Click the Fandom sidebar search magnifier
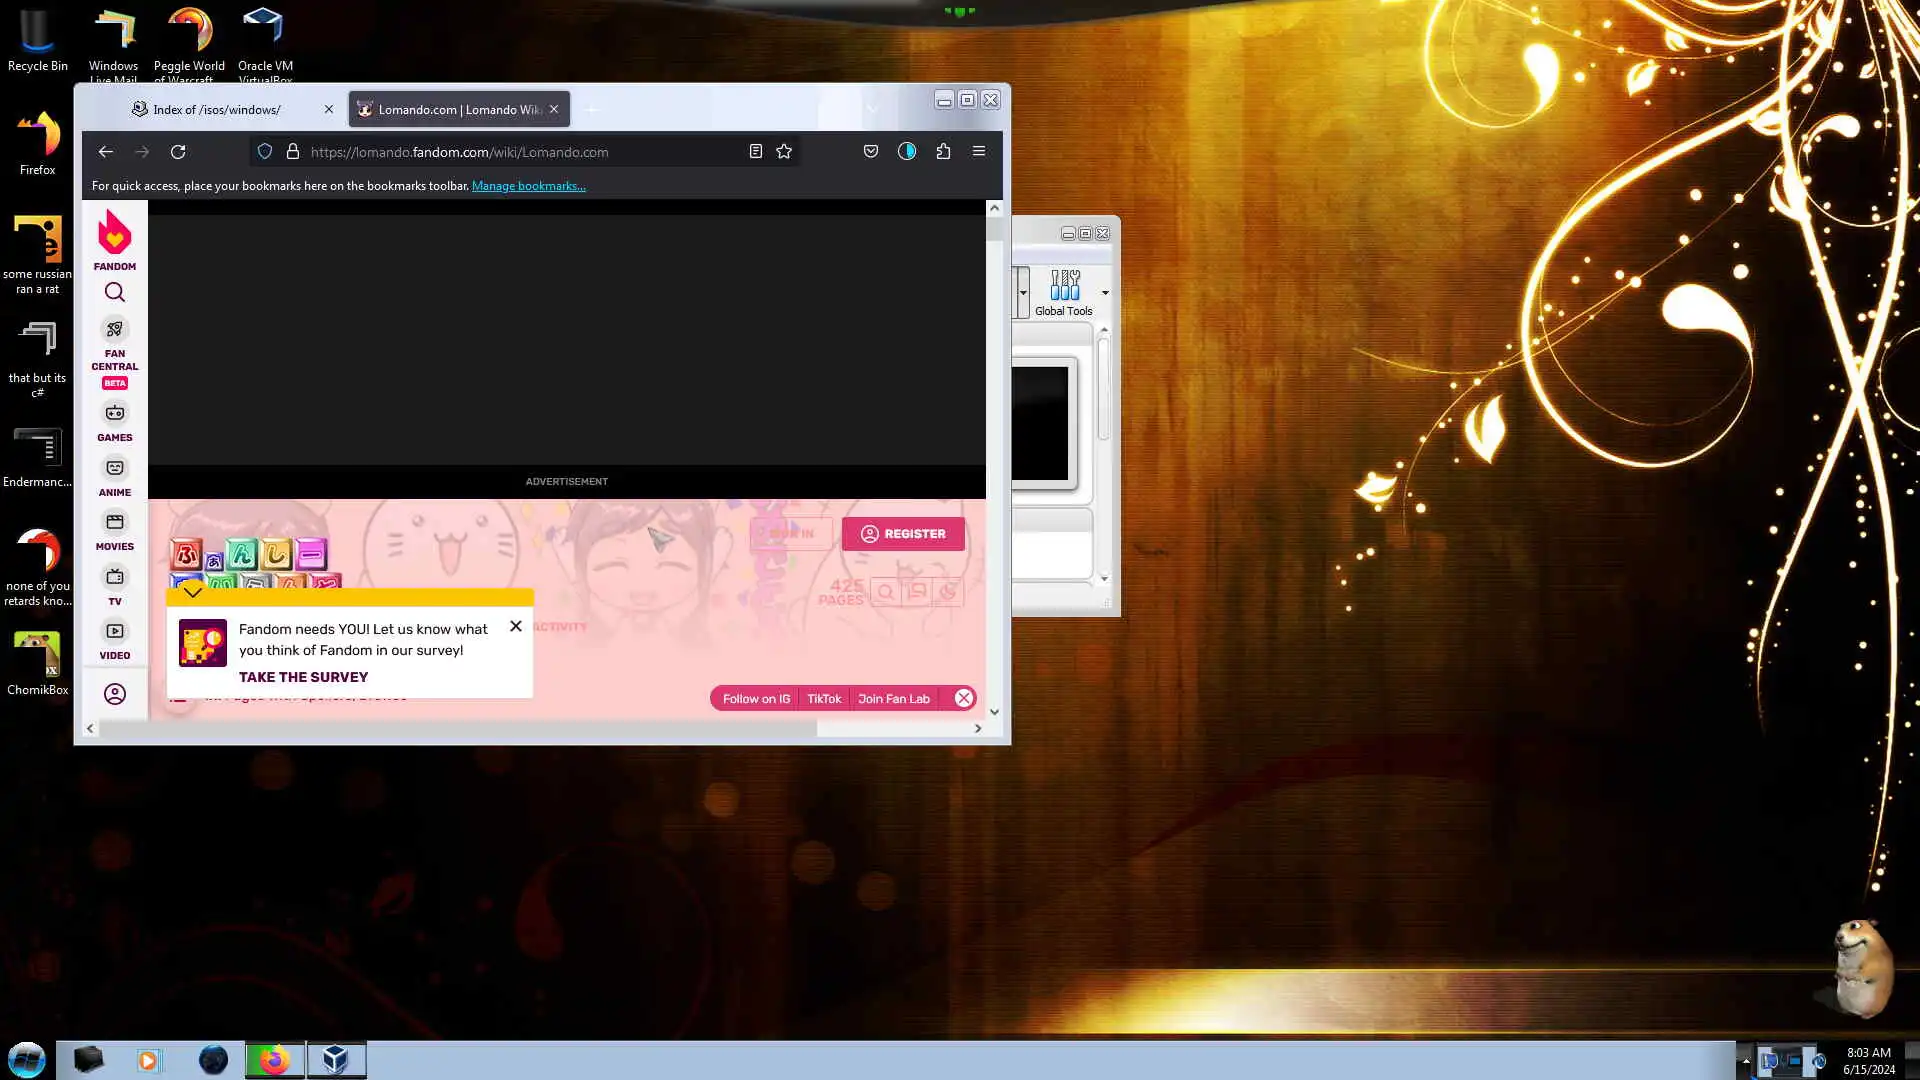1920x1080 pixels. [x=115, y=292]
